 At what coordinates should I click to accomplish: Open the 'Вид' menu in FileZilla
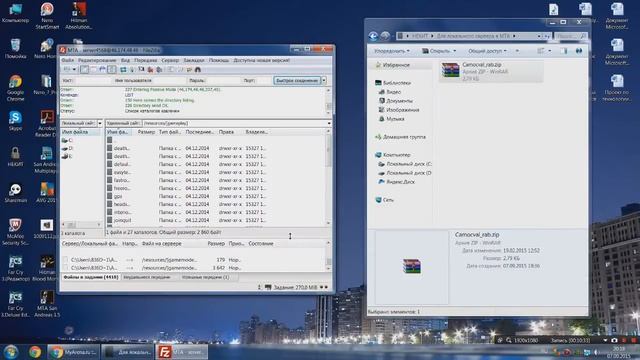click(125, 60)
